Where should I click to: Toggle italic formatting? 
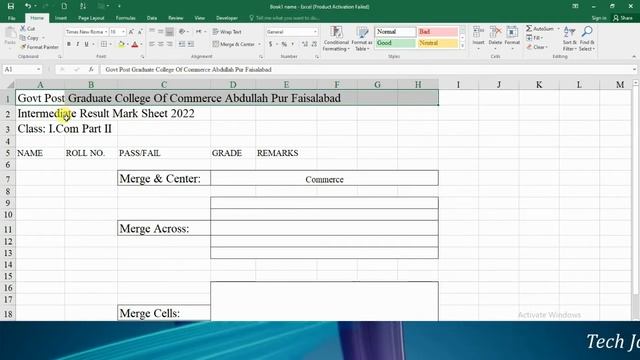(x=78, y=44)
